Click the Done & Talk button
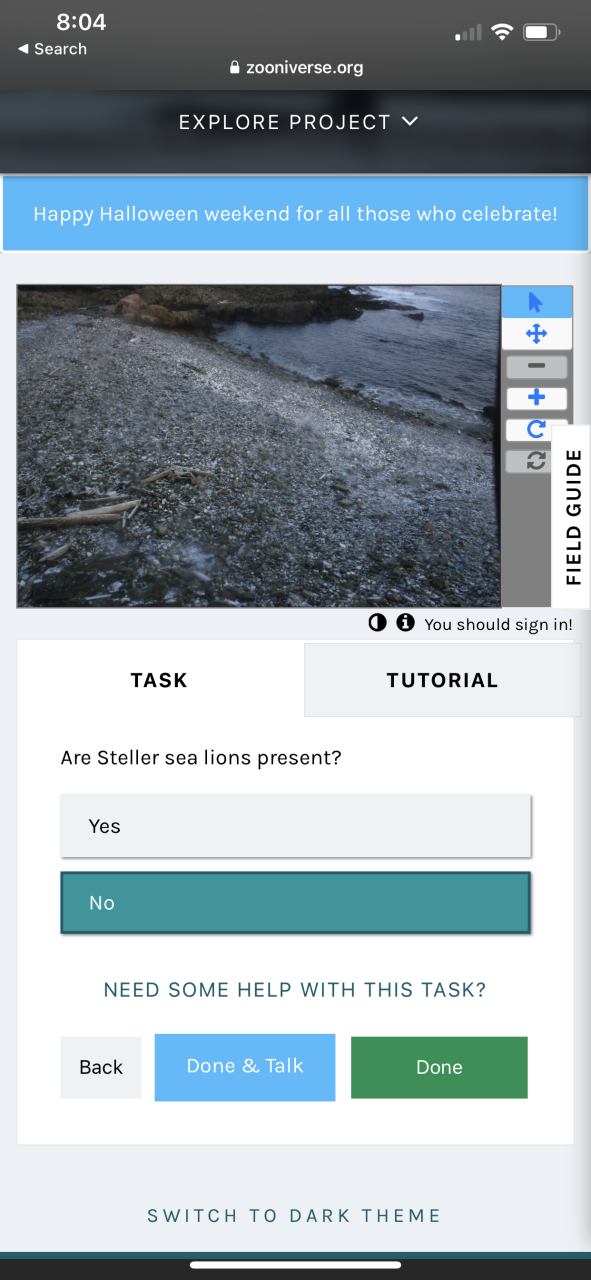The image size is (591, 1280). [x=245, y=1067]
